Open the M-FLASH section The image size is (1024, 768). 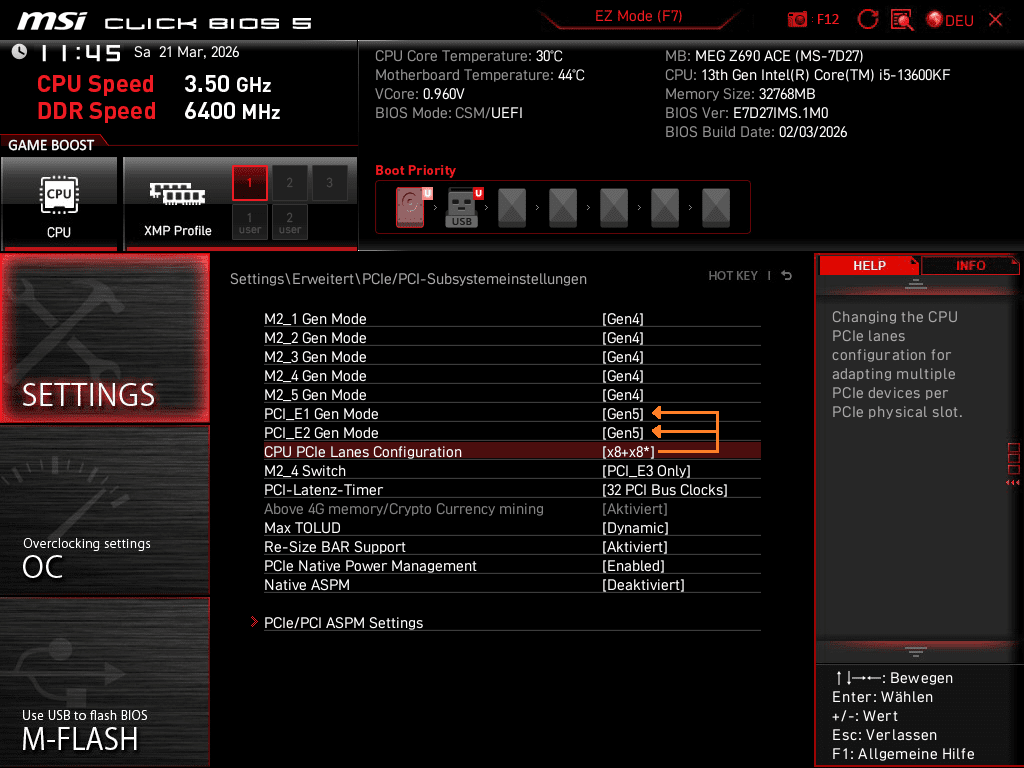[x=104, y=682]
